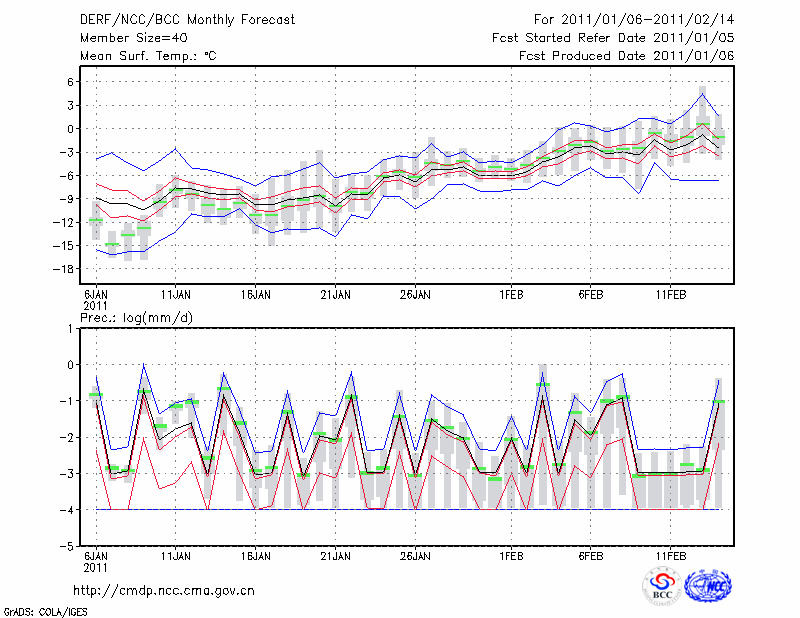Click 21JAN on the precipitation chart axis

tap(335, 556)
